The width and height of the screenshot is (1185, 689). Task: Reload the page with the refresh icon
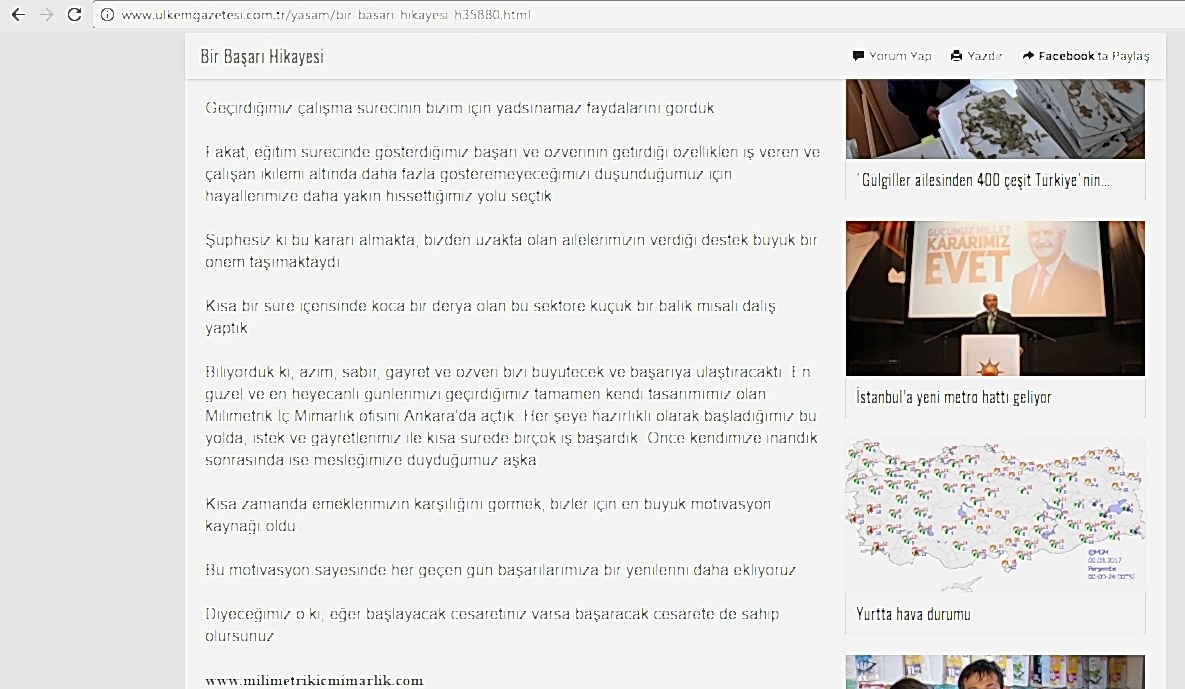(x=74, y=14)
